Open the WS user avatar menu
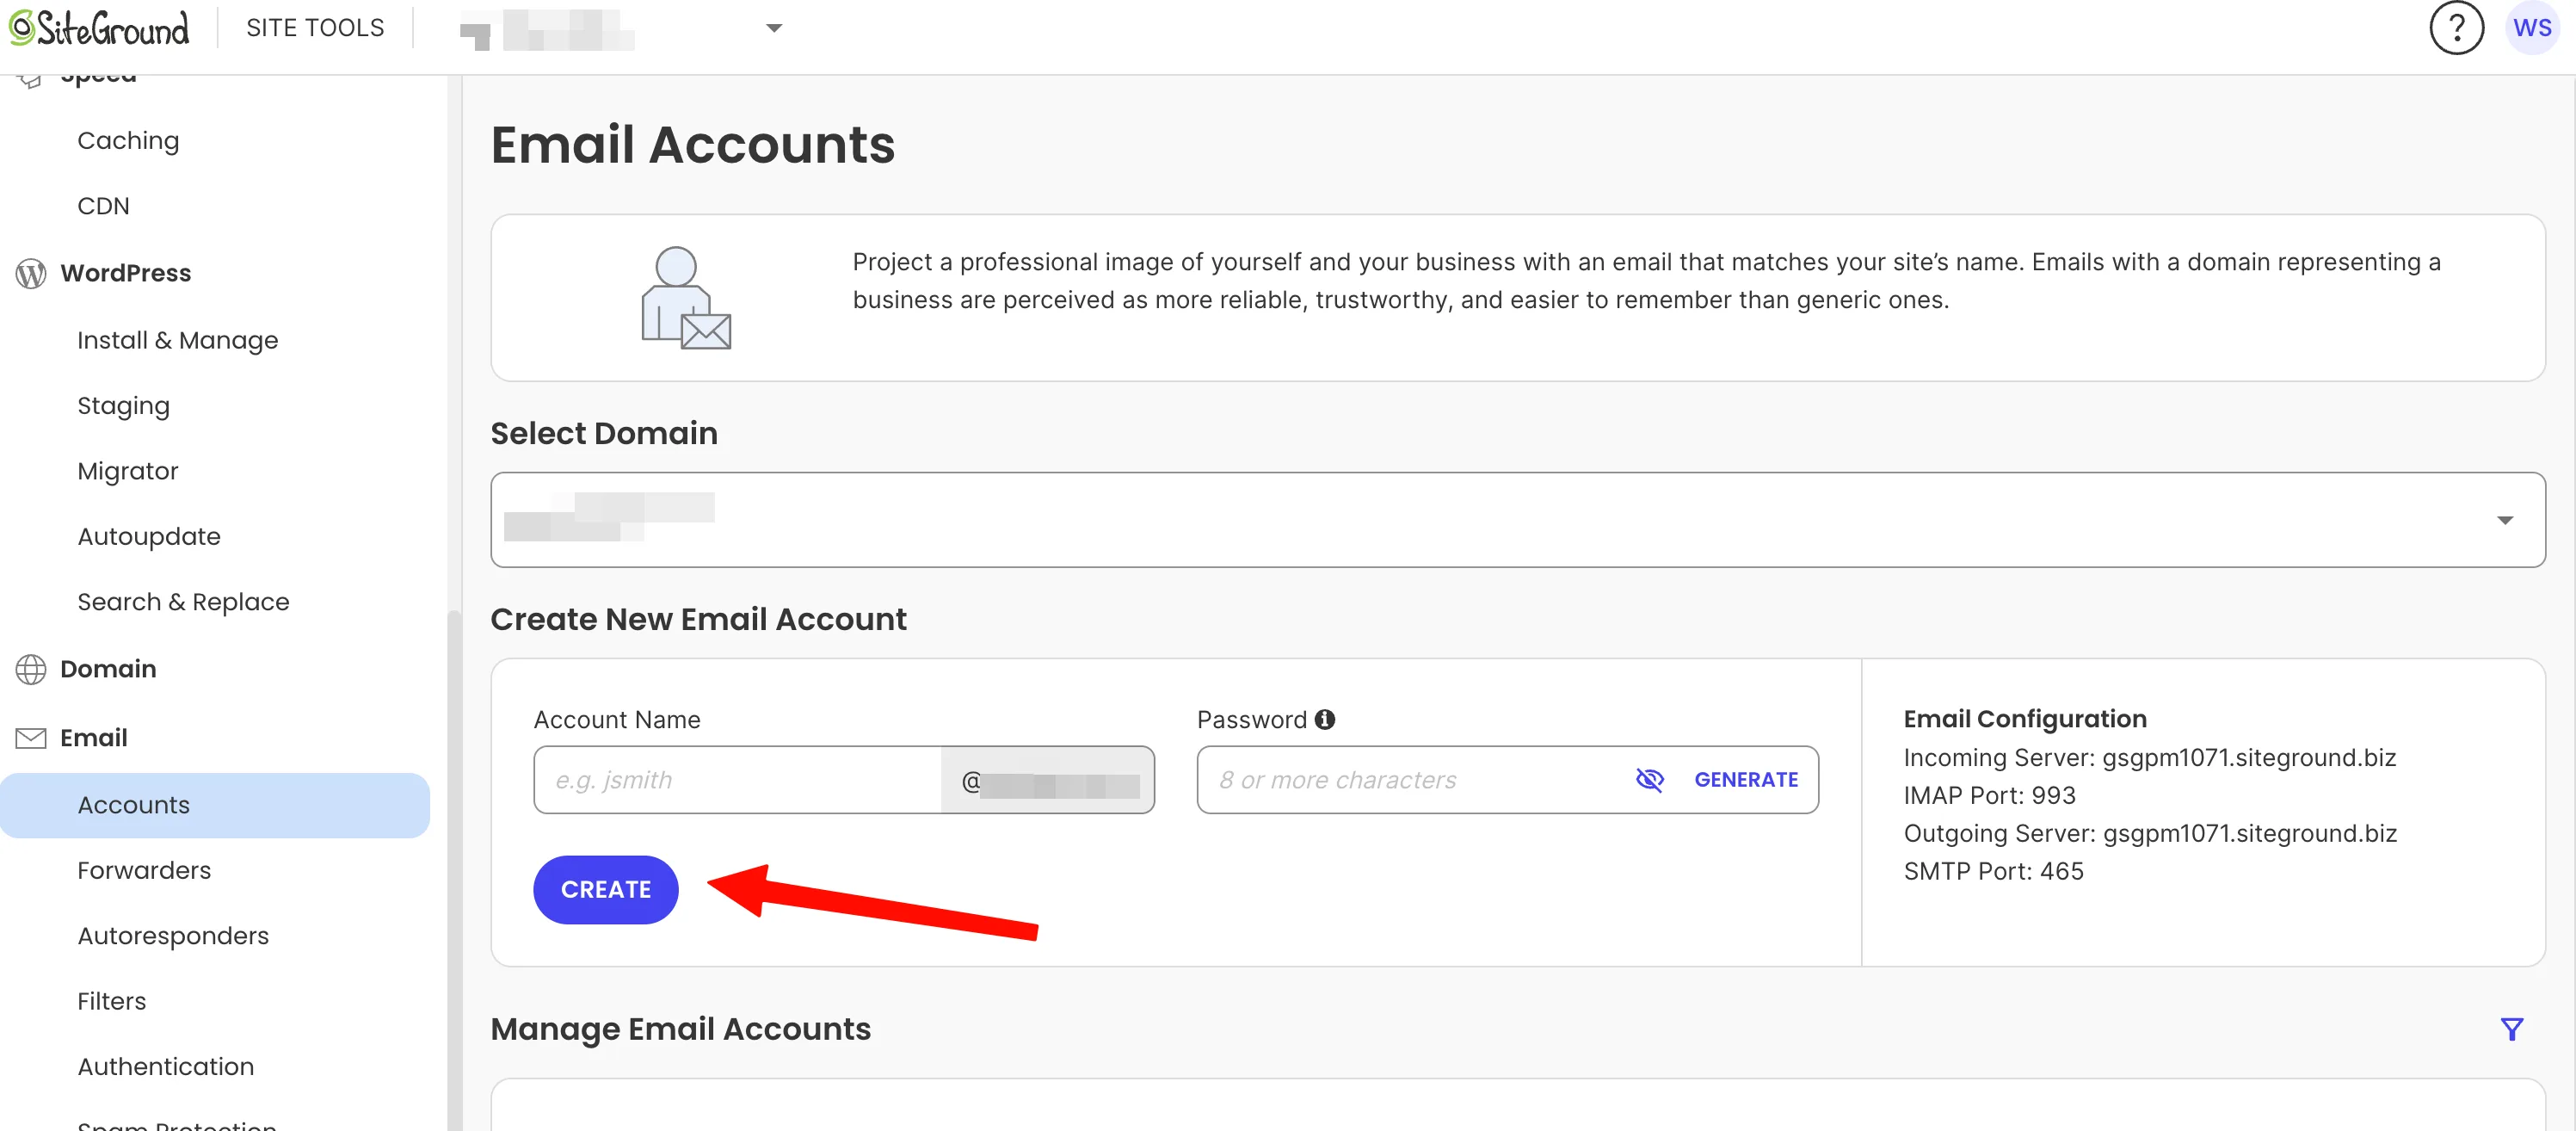 pos(2532,28)
